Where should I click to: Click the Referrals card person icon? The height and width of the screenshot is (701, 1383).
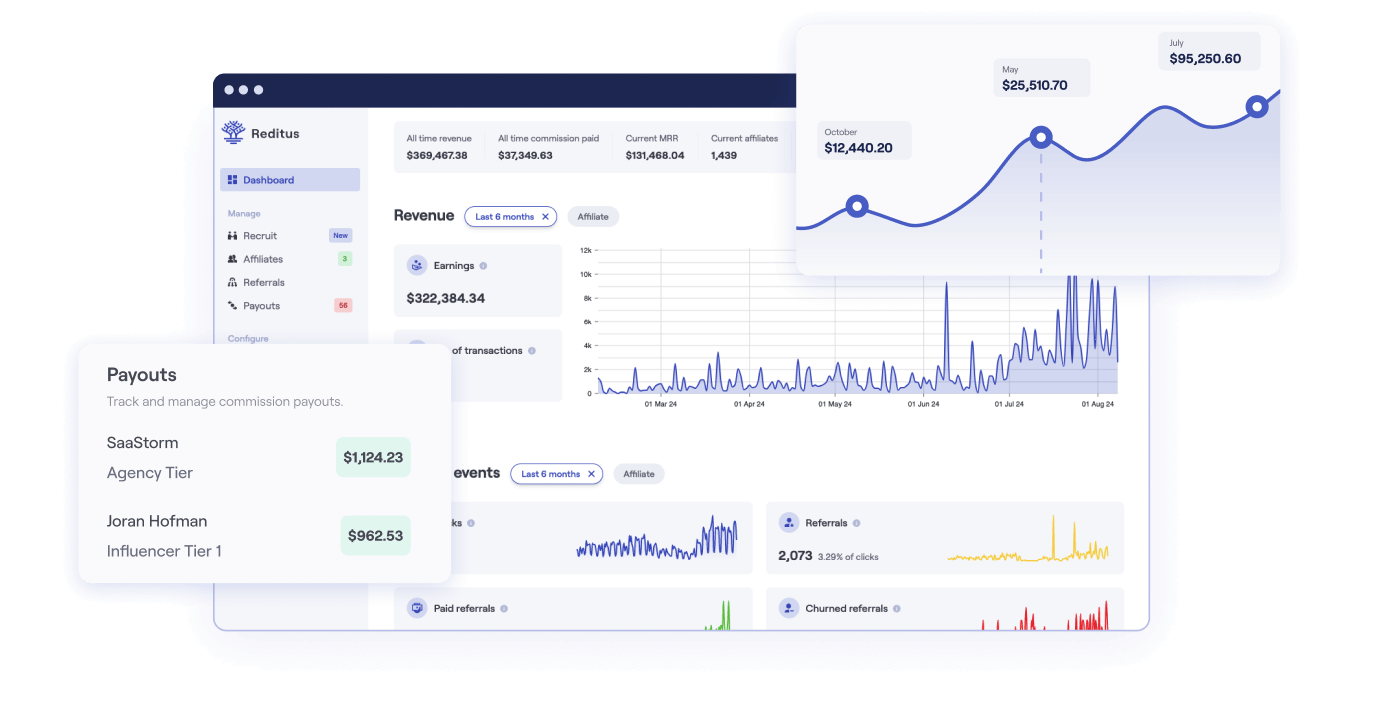coord(789,523)
